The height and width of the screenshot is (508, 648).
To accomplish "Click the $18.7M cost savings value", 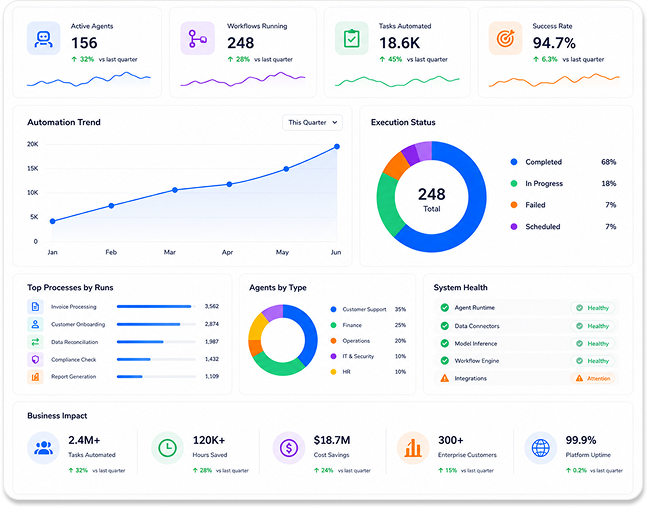I will tap(332, 440).
